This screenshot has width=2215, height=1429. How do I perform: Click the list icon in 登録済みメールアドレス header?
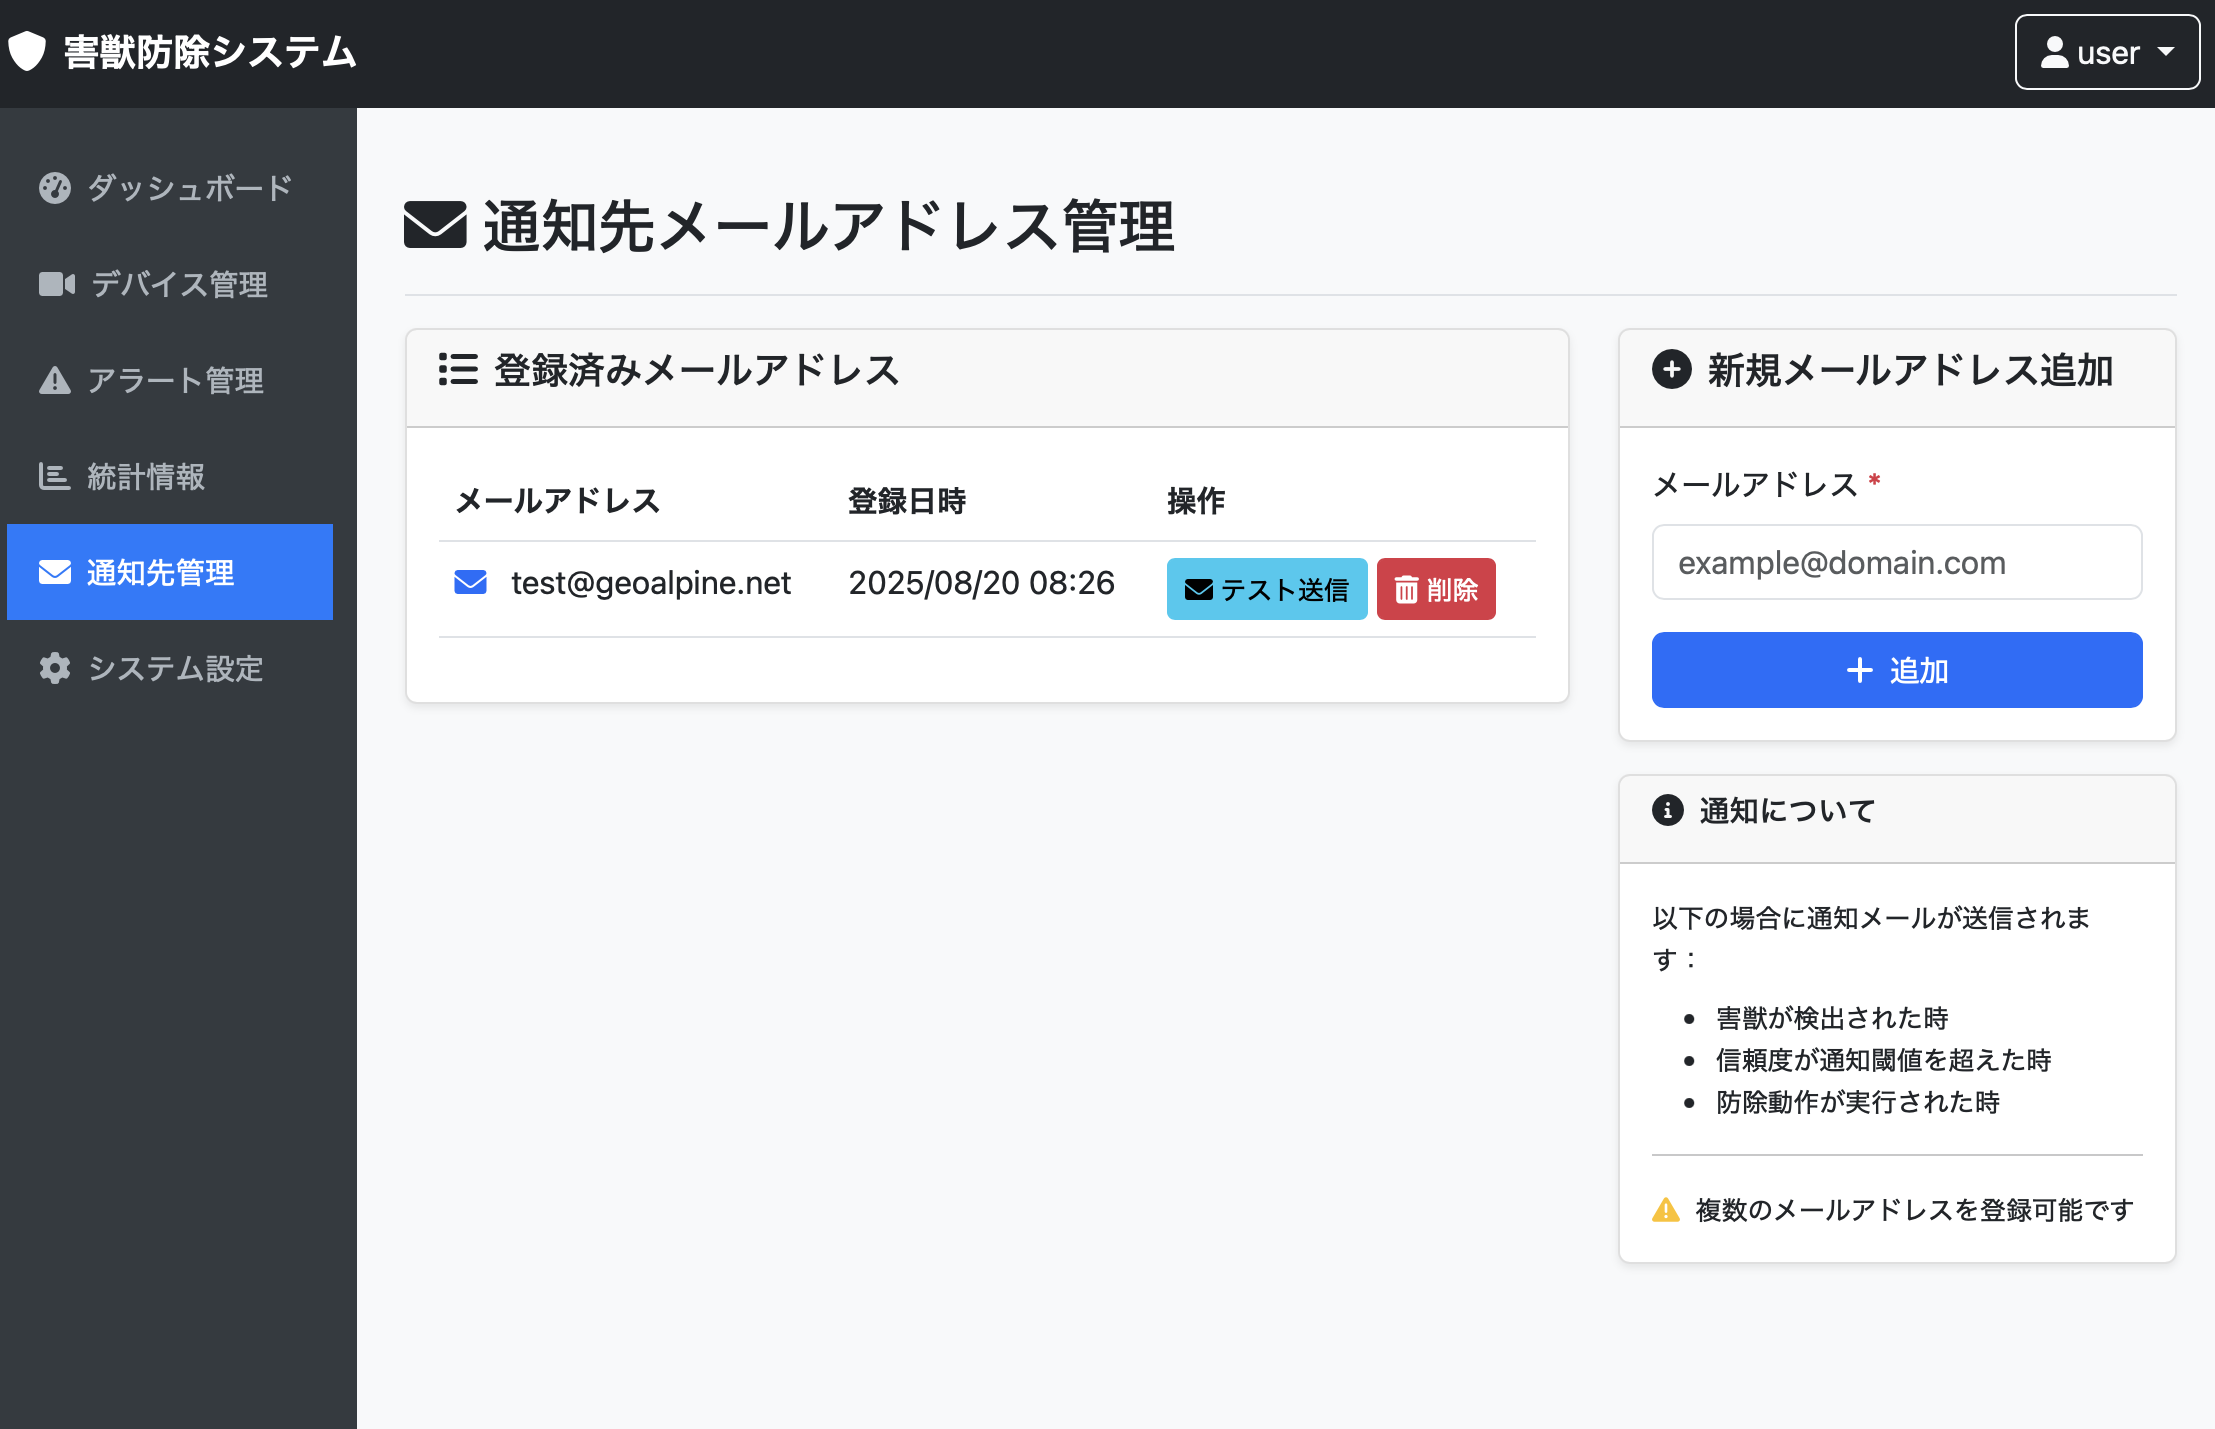(458, 369)
